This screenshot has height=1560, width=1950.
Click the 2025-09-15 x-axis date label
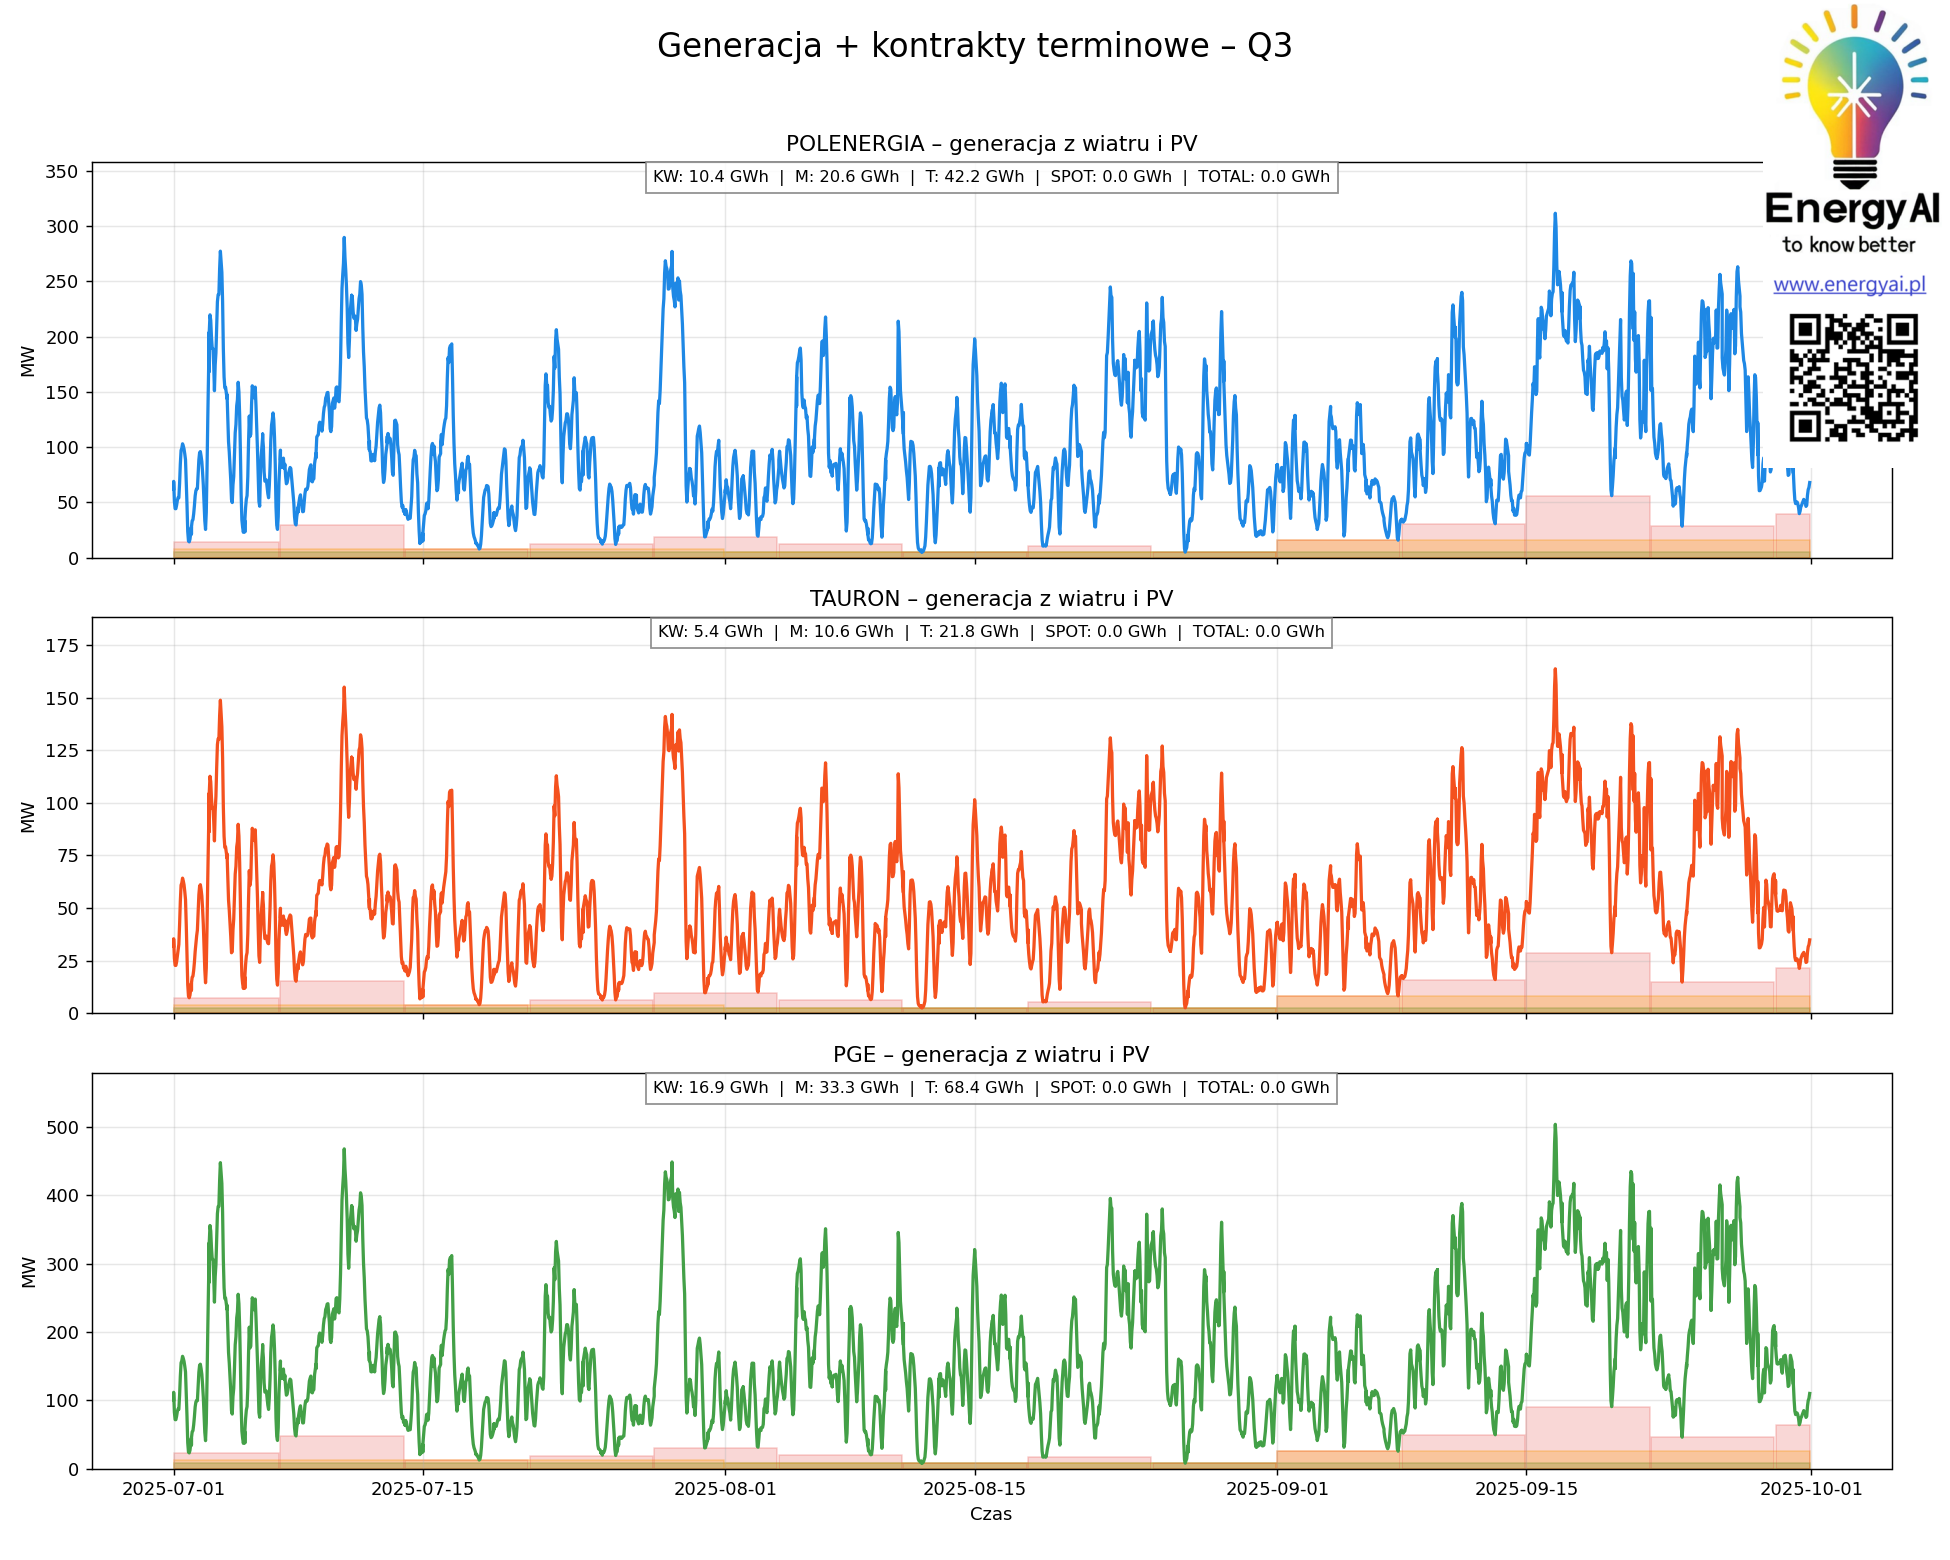coord(1526,1489)
